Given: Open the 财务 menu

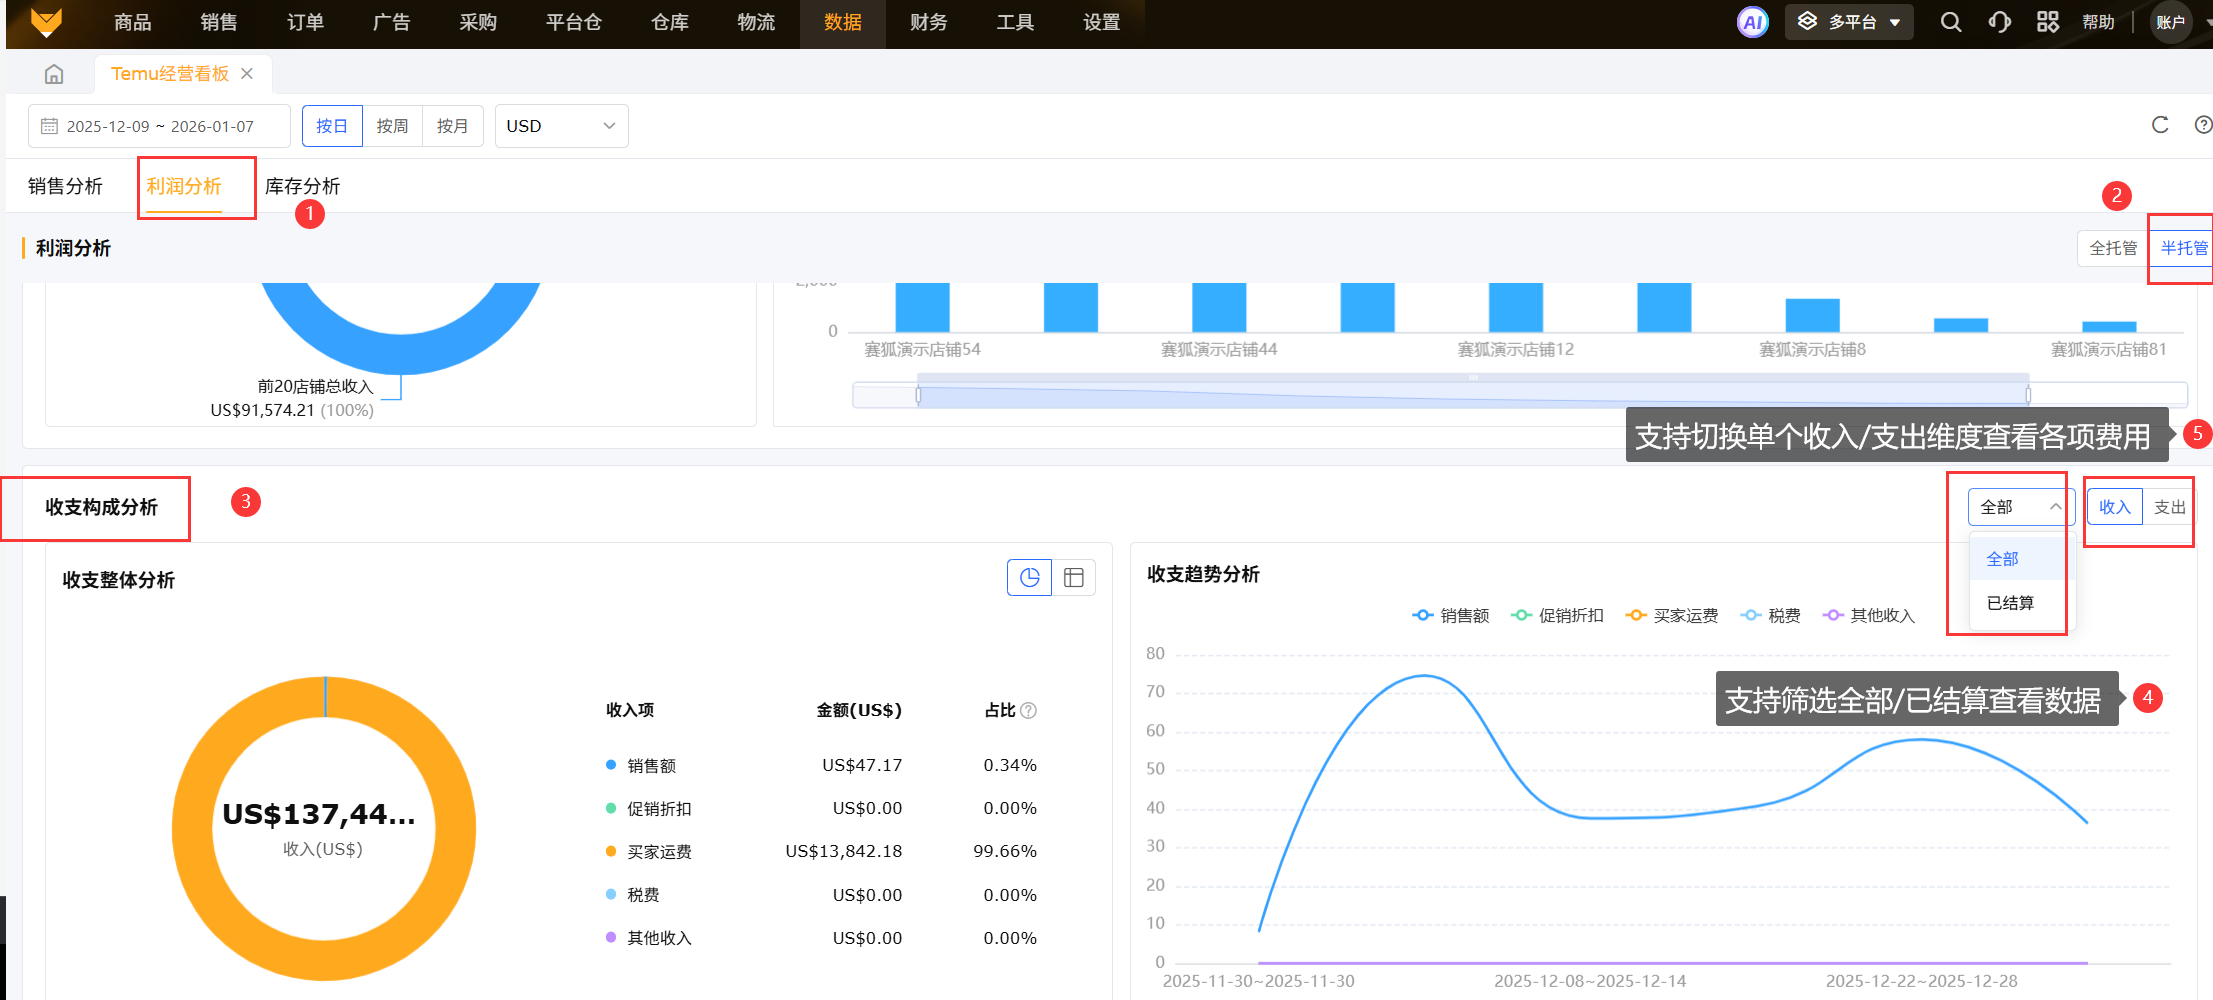Looking at the screenshot, I should [928, 22].
